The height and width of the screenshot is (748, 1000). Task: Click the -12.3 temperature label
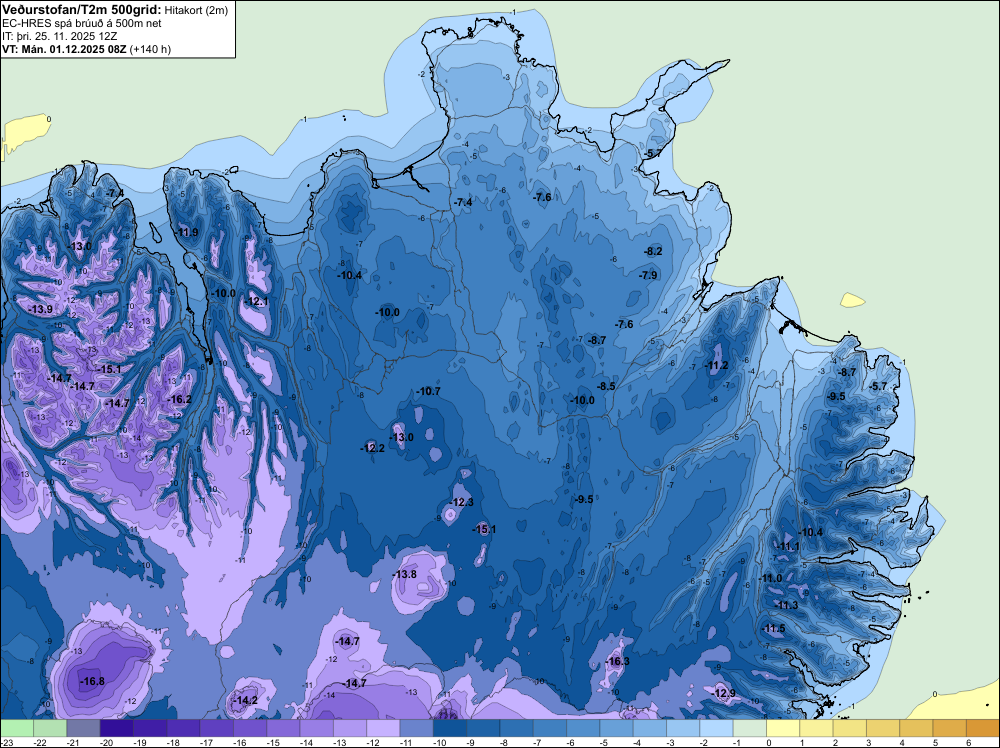pos(462,502)
